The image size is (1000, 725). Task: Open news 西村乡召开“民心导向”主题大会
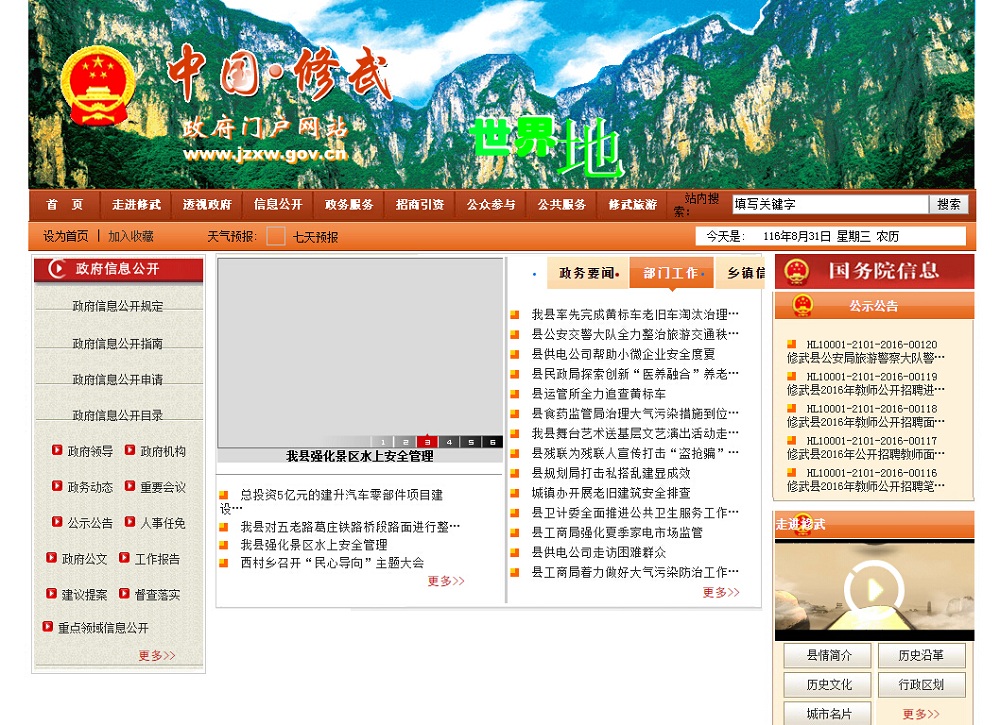(332, 562)
